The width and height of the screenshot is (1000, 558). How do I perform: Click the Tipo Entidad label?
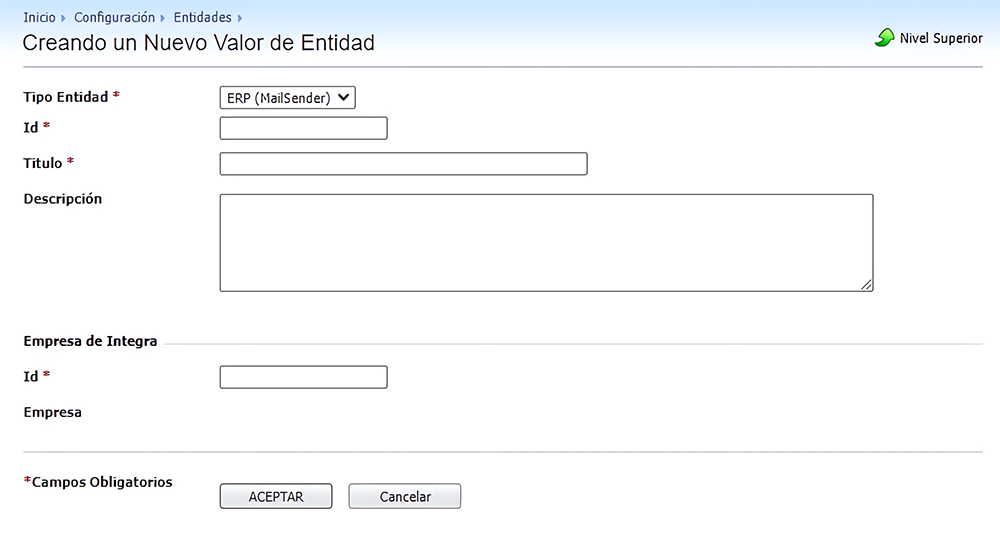pyautogui.click(x=65, y=97)
